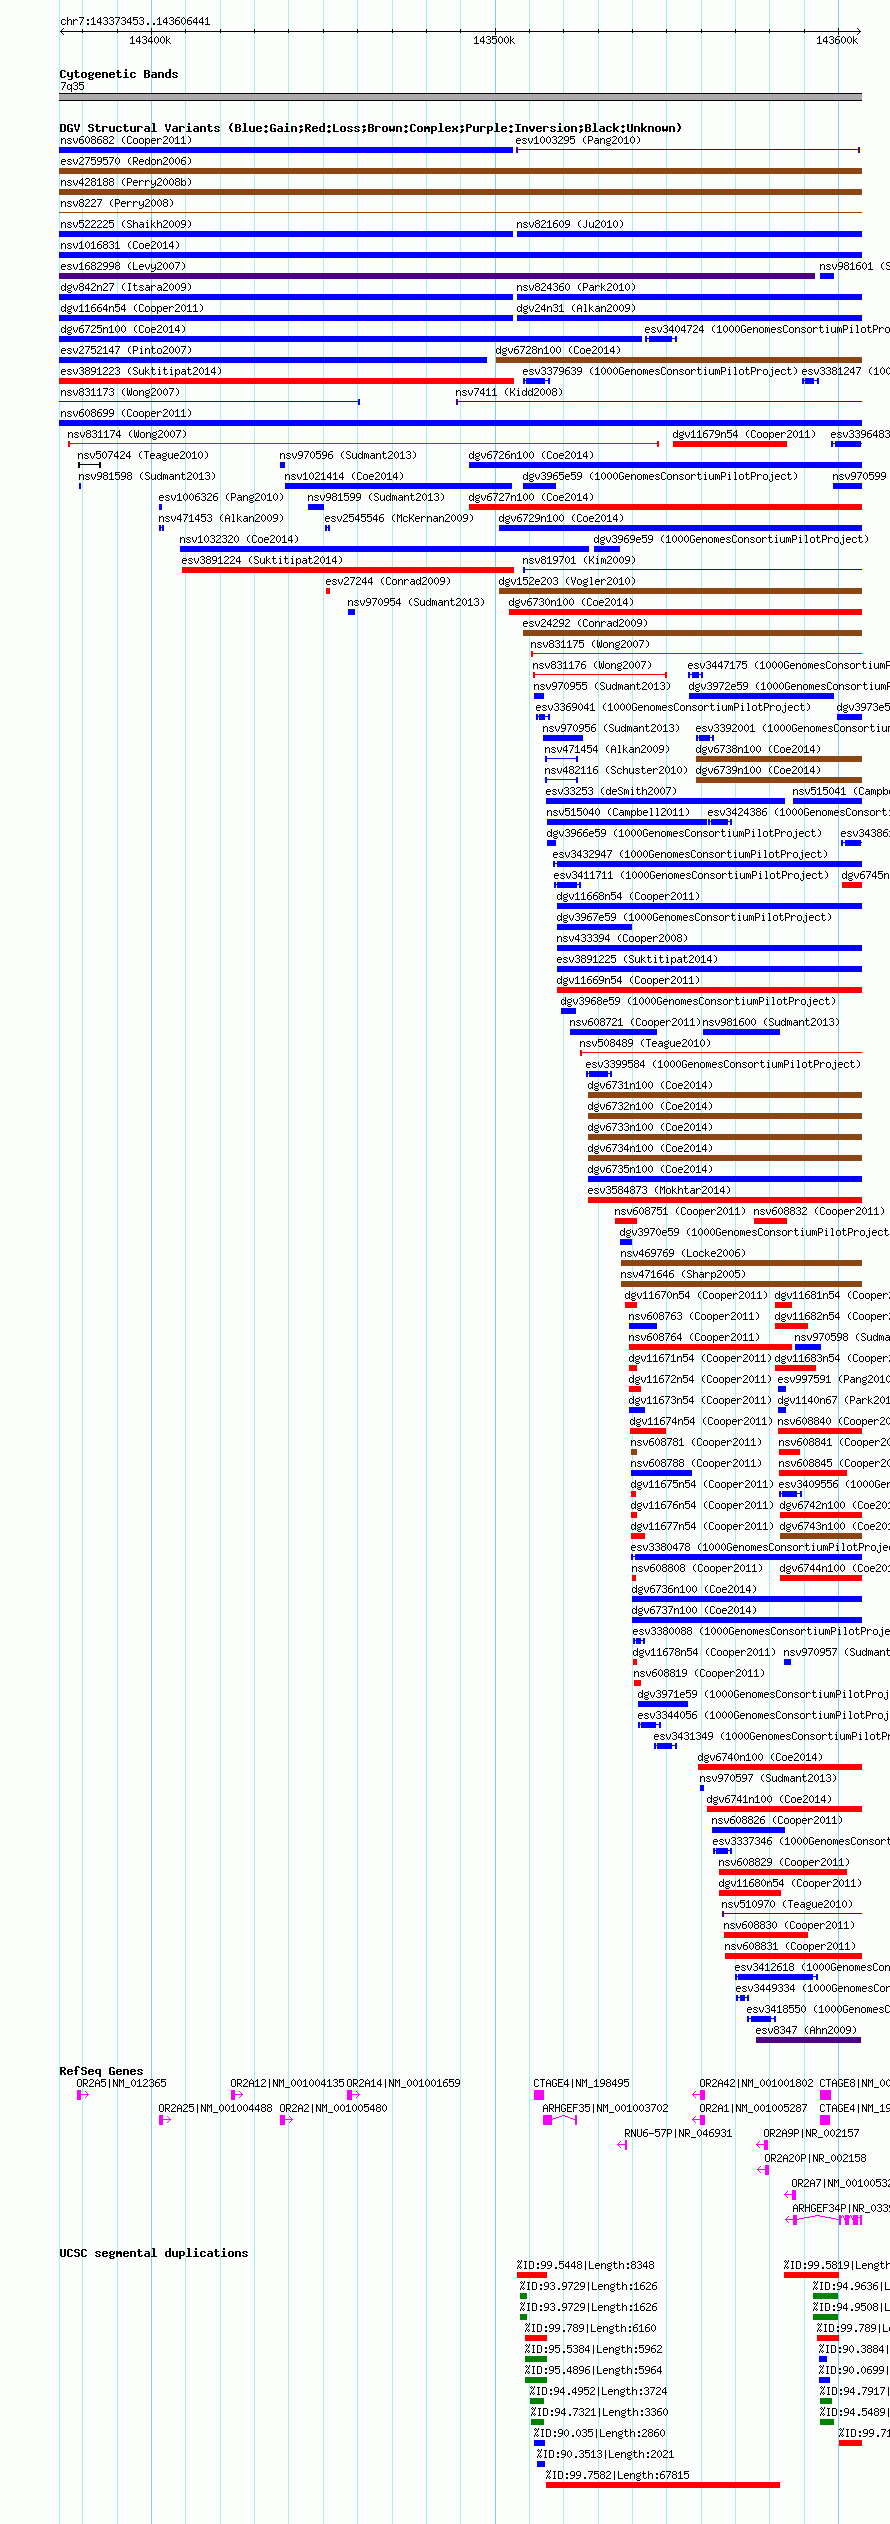The height and width of the screenshot is (2524, 890).
Task: Open variant nsv471646 (Sharp2005)
Action: point(683,1274)
